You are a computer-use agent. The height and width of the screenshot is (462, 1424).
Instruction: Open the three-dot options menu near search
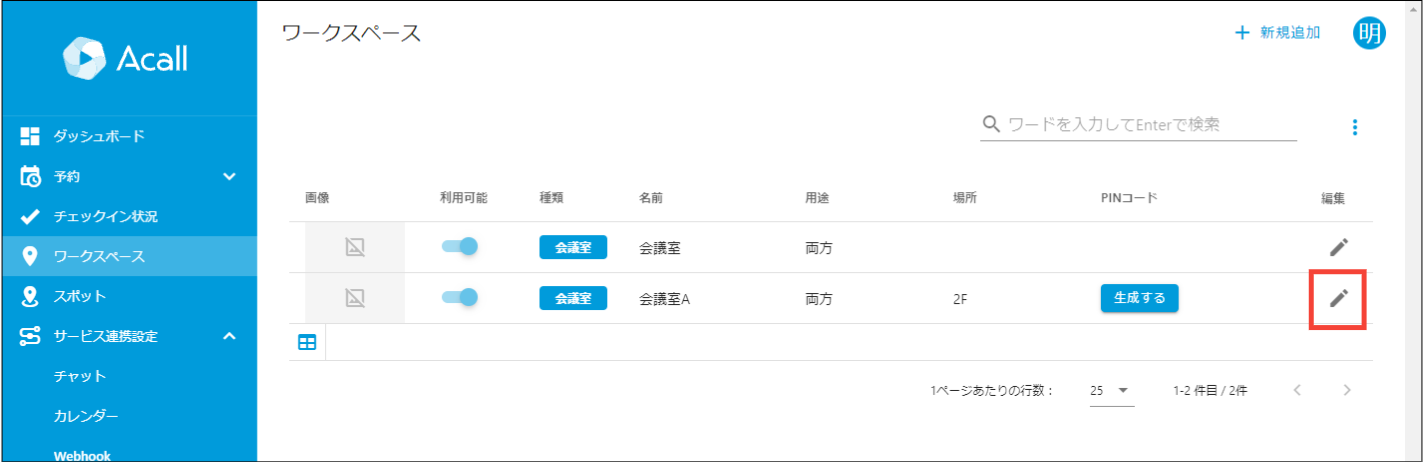(1355, 127)
